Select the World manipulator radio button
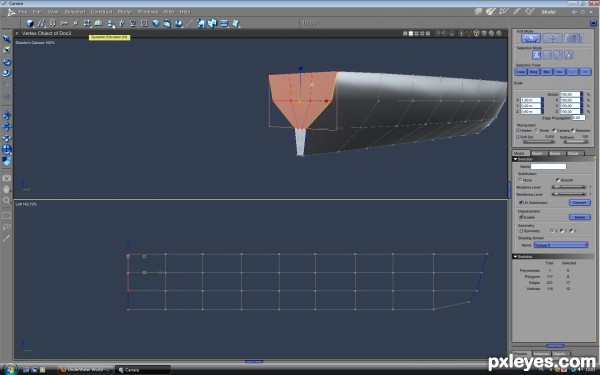600x375 pixels. coord(536,130)
